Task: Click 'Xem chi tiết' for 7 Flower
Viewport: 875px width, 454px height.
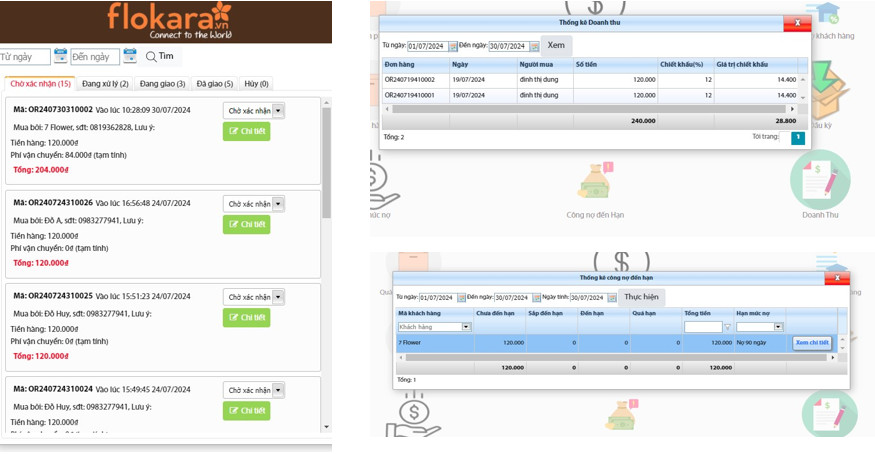Action: click(x=812, y=342)
